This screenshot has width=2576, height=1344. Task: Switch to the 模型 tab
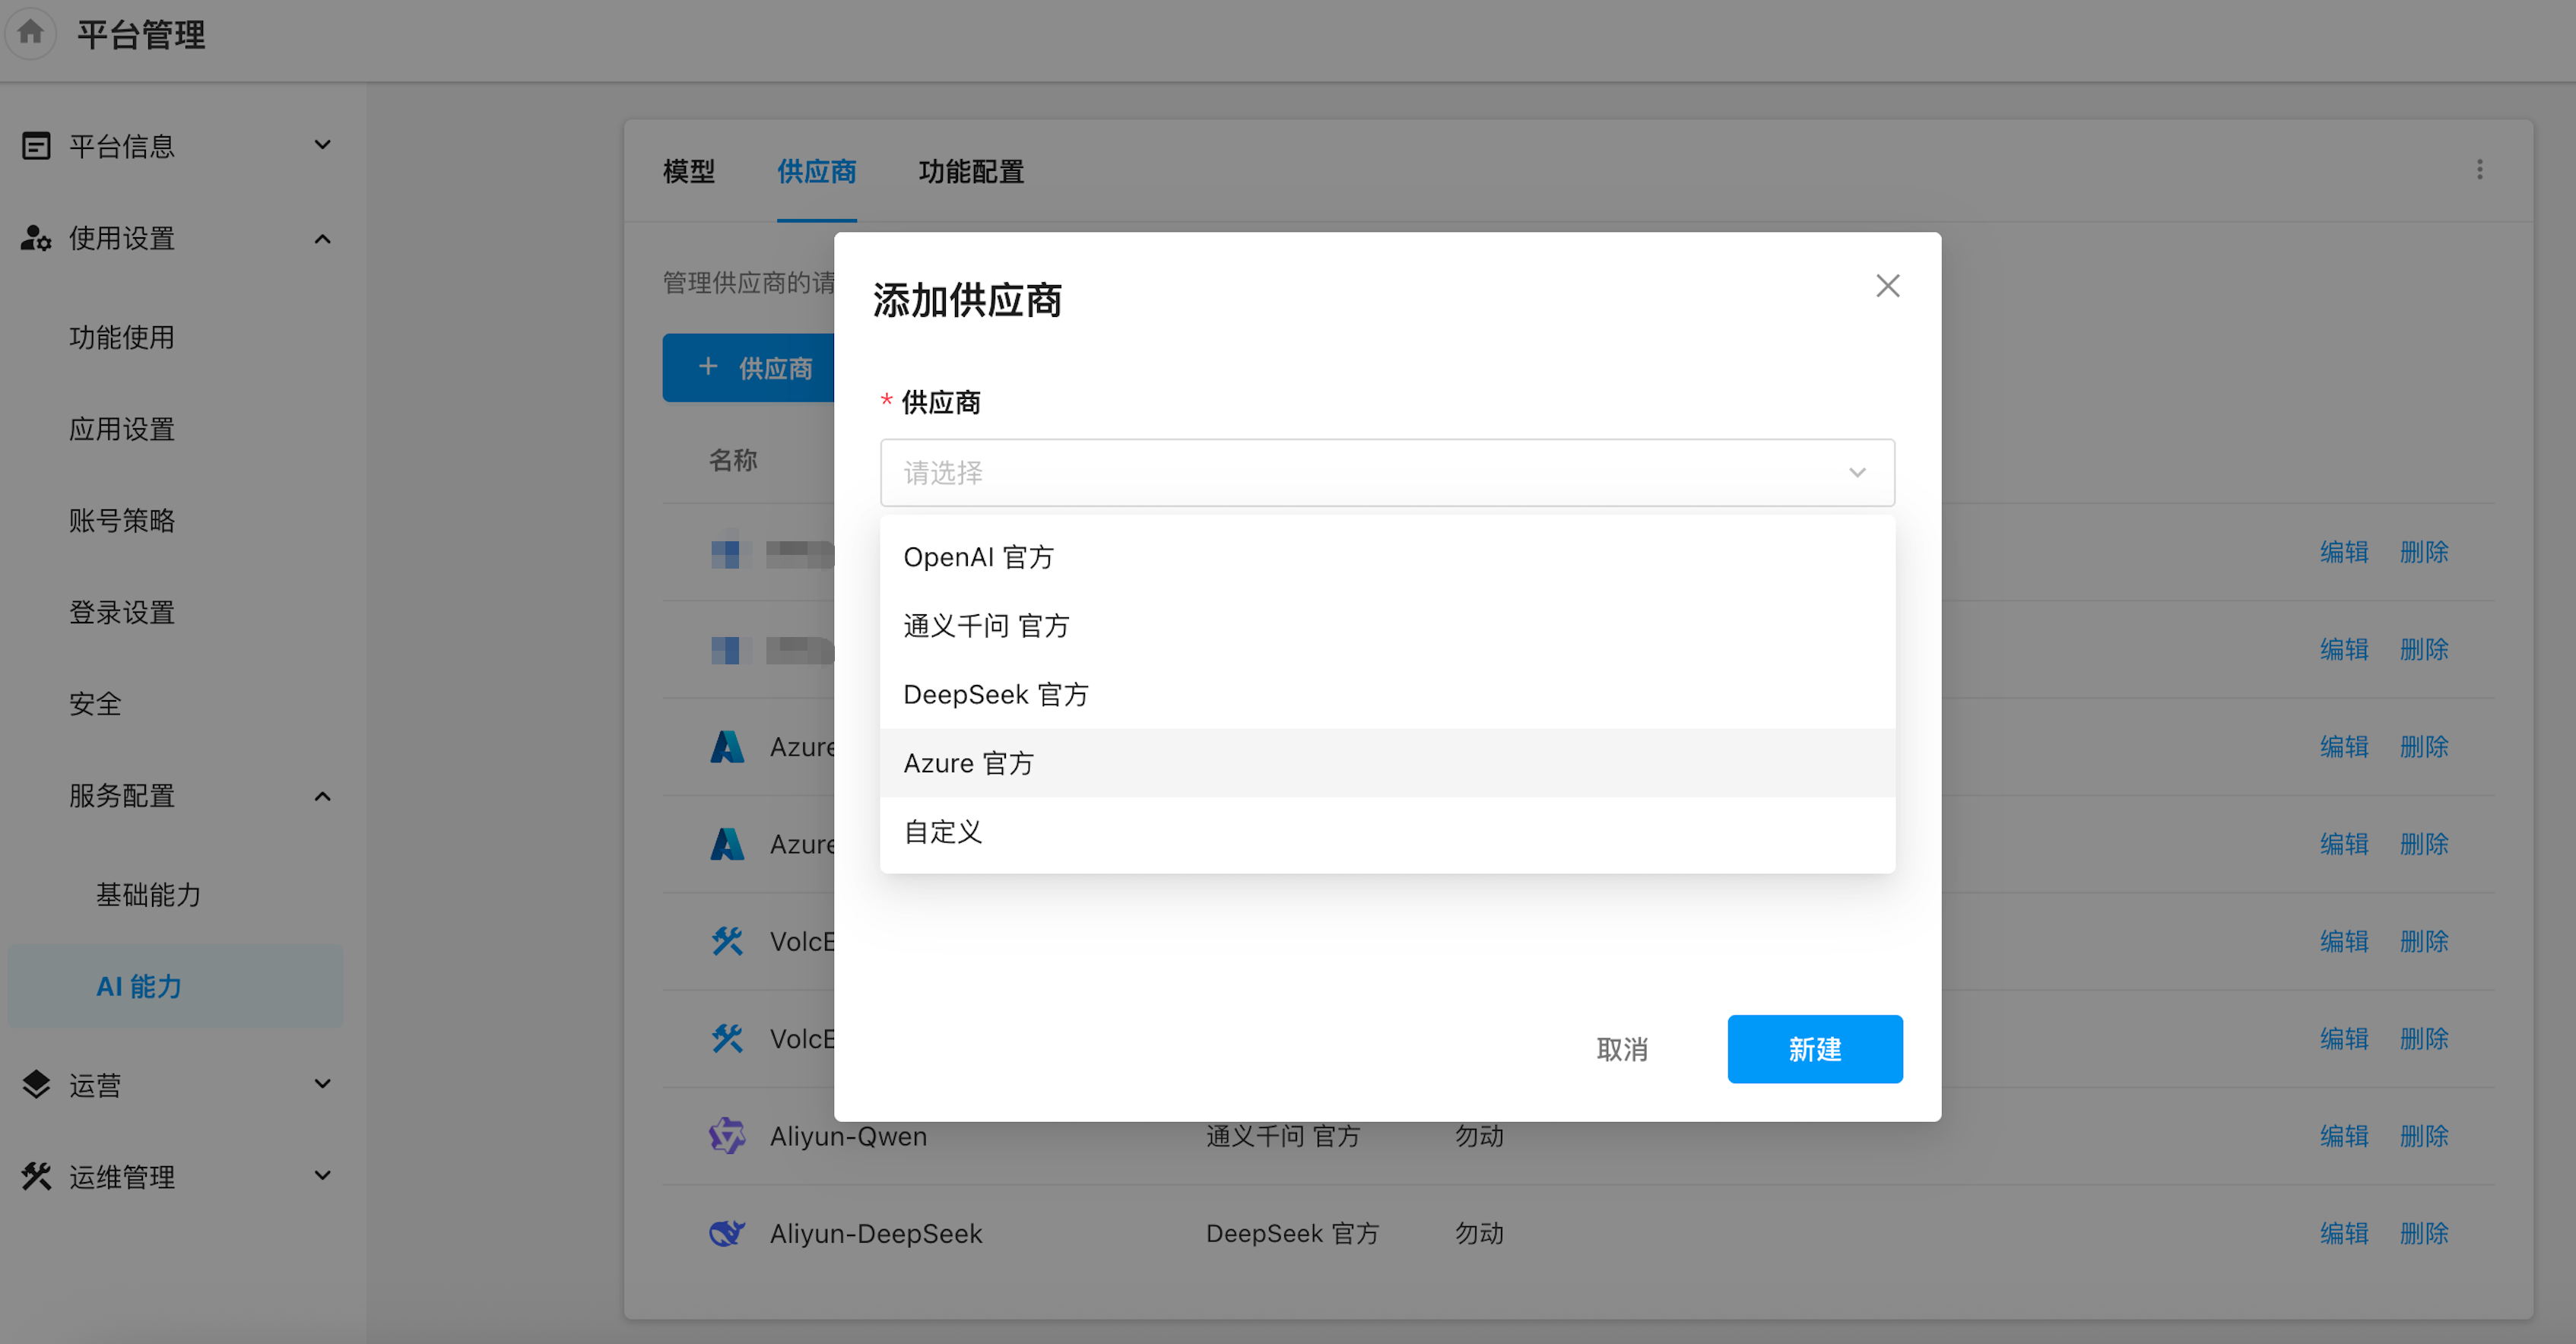click(688, 172)
